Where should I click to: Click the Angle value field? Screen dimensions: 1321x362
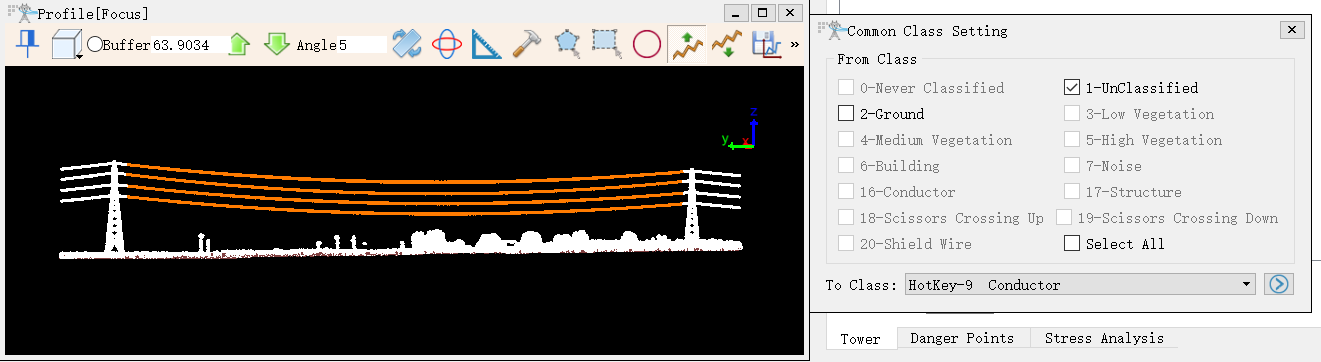tap(361, 45)
